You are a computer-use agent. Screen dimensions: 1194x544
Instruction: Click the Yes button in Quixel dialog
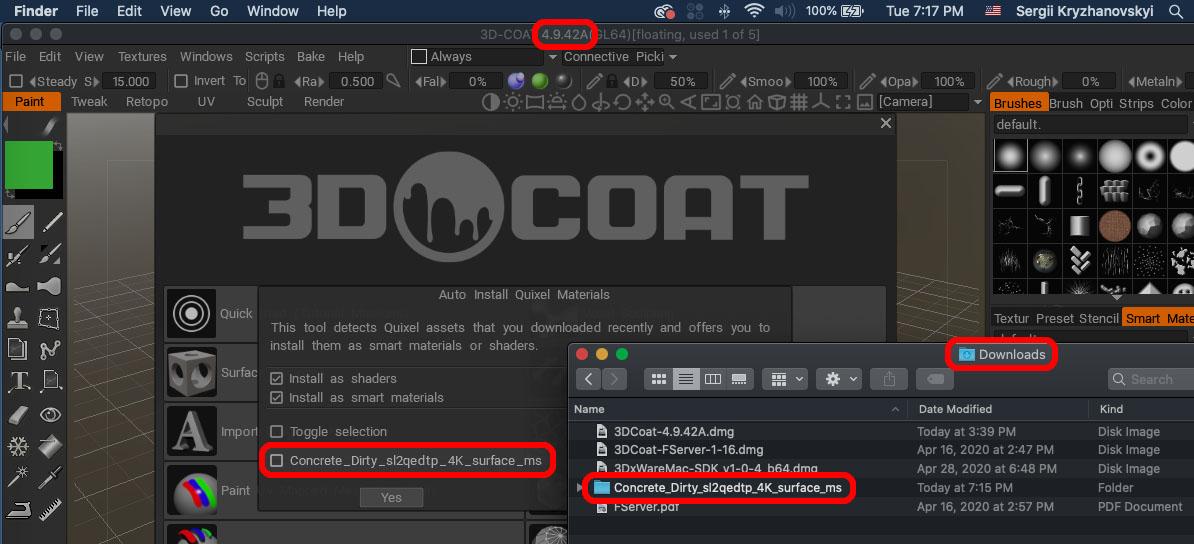pos(391,498)
